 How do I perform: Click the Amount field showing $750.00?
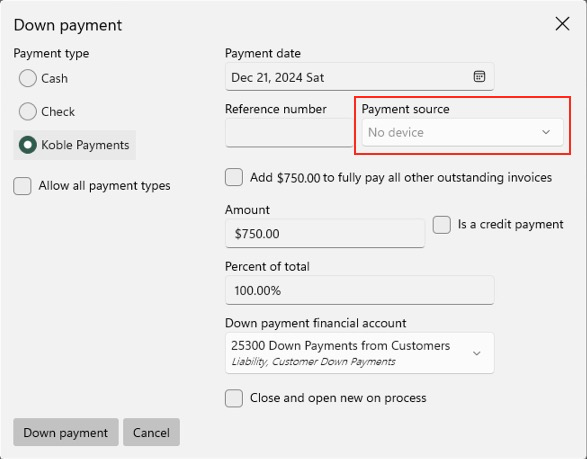[325, 233]
